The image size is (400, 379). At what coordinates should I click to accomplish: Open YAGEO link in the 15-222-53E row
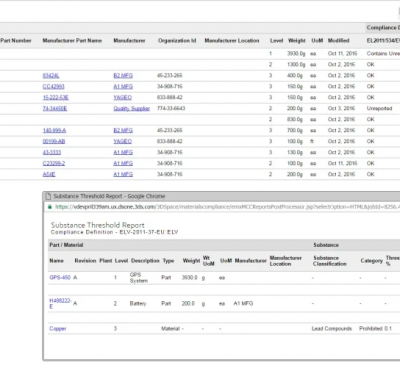(122, 98)
